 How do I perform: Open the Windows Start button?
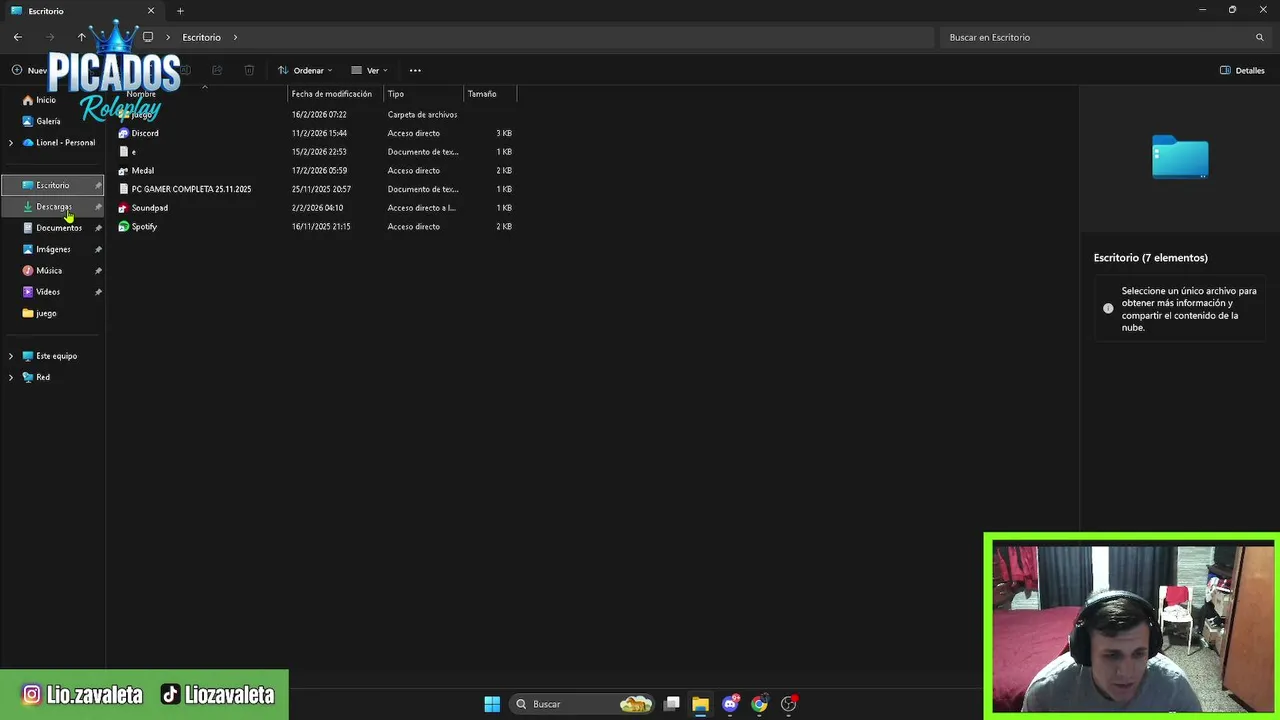(x=492, y=704)
